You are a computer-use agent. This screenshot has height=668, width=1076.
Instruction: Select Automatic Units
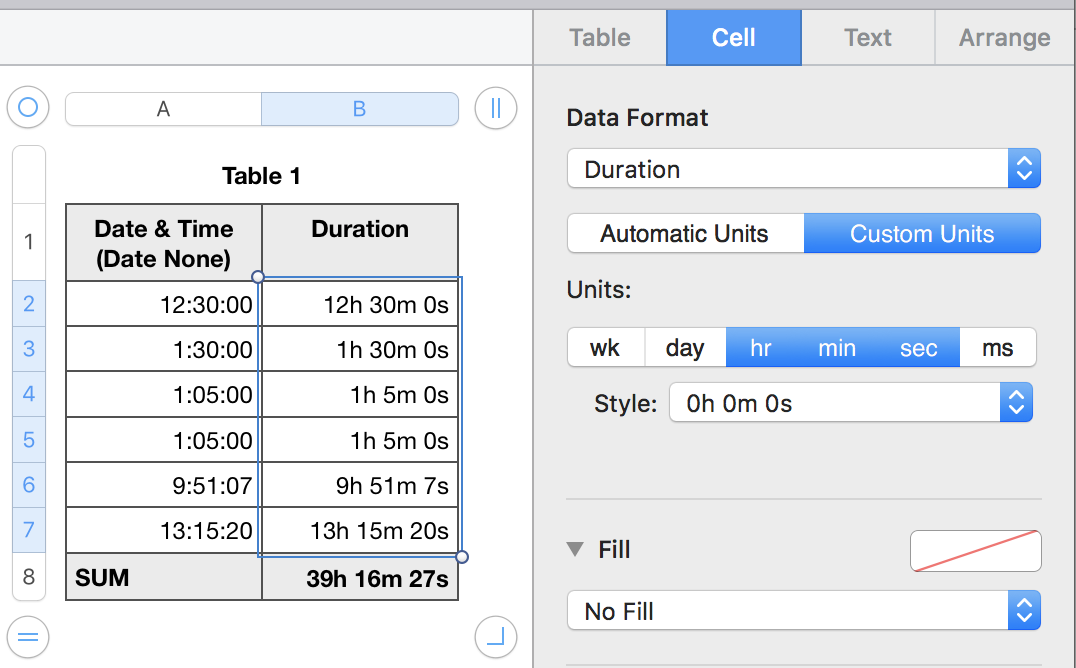click(685, 234)
